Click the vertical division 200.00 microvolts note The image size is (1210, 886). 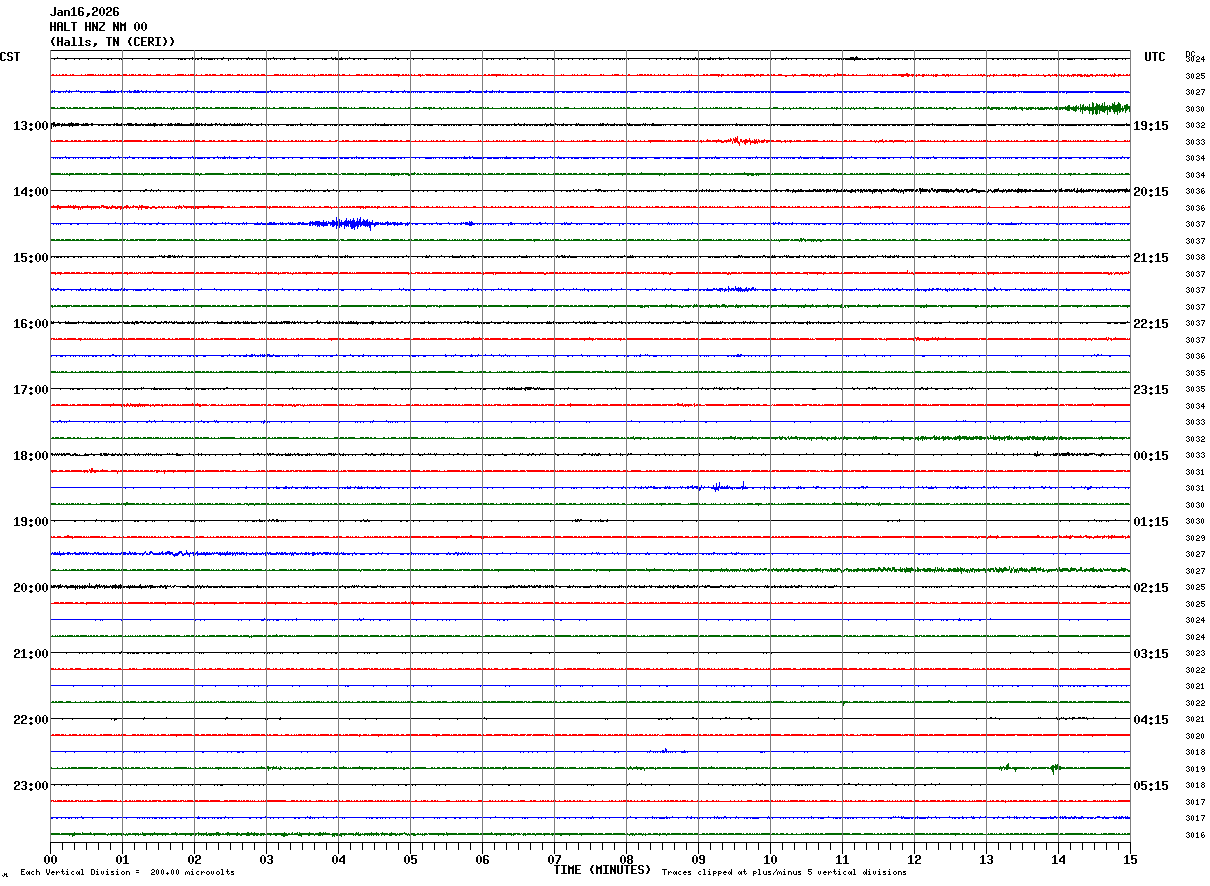[x=127, y=873]
